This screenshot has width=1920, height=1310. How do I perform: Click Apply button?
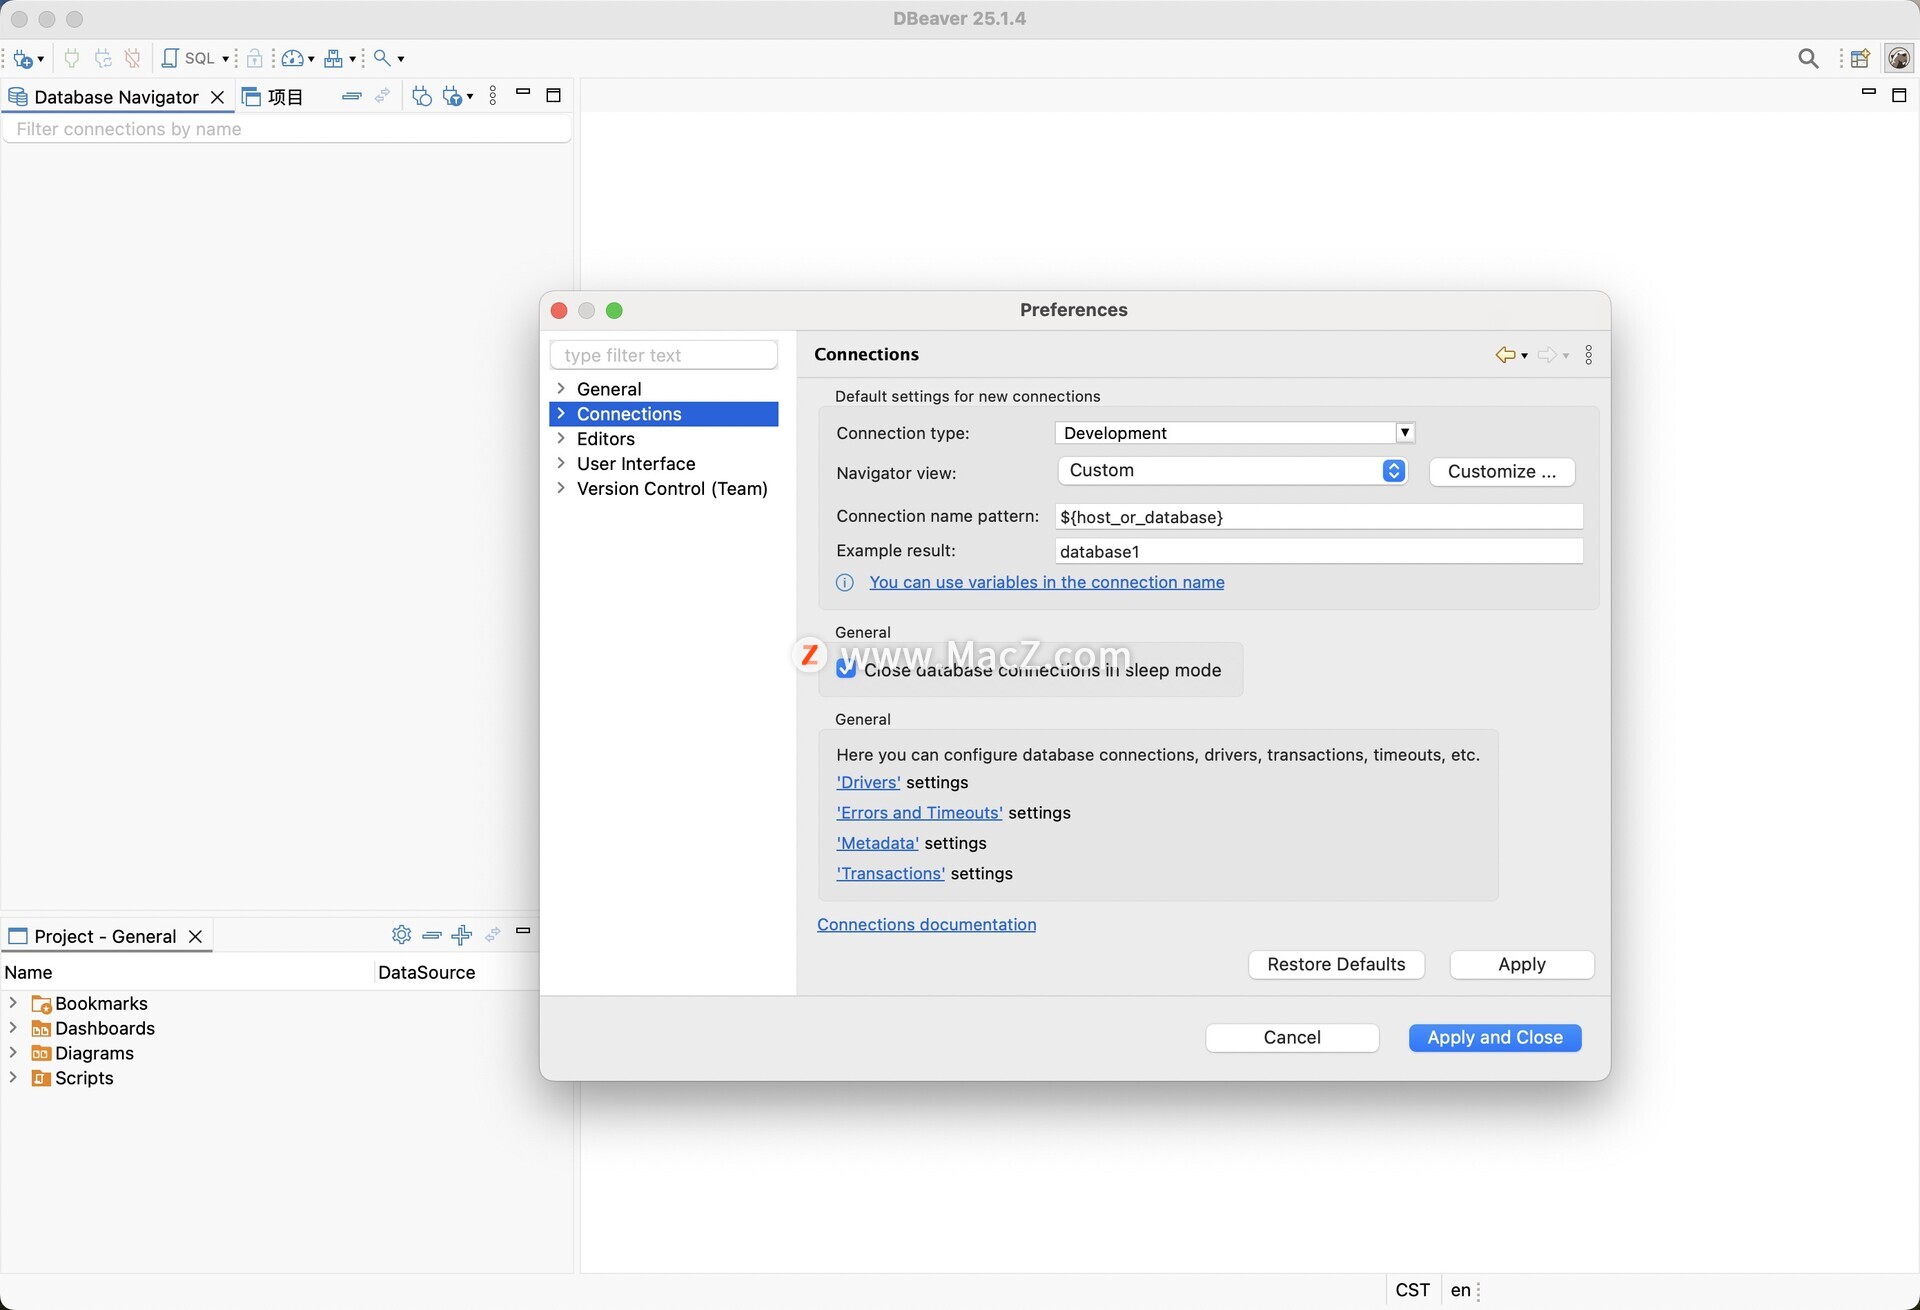click(x=1521, y=964)
